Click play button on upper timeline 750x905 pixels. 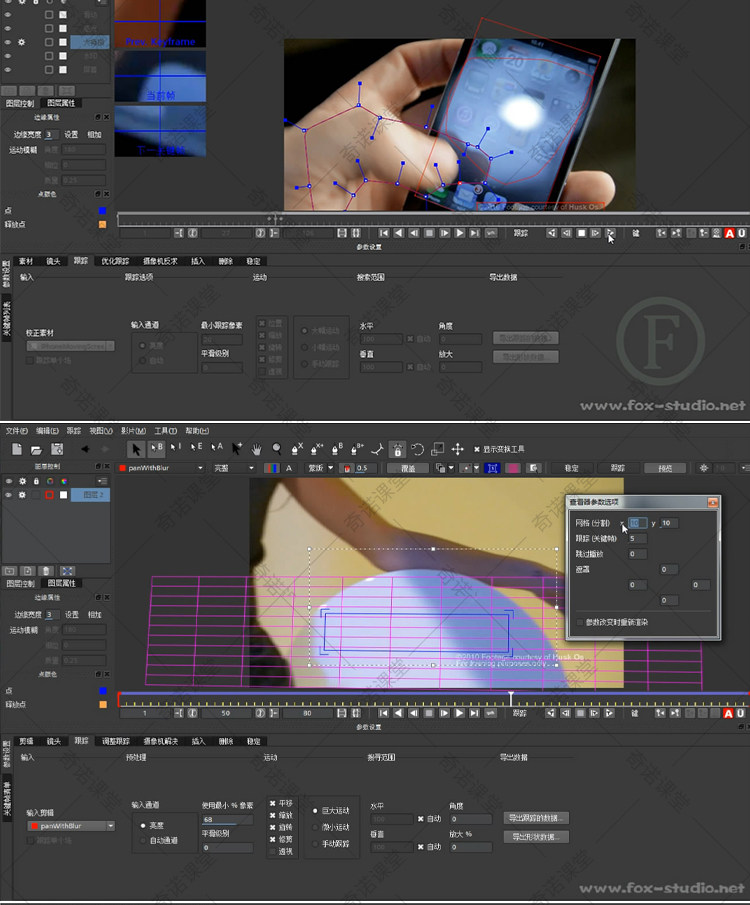pos(460,233)
